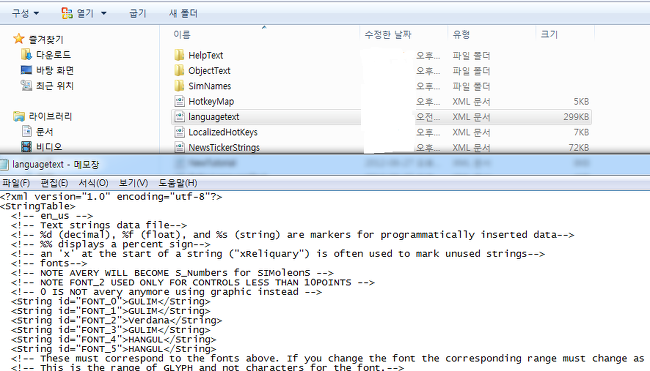Image resolution: width=650 pixels, height=371 pixels.
Task: Select the HelpText folder name
Action: 206,55
